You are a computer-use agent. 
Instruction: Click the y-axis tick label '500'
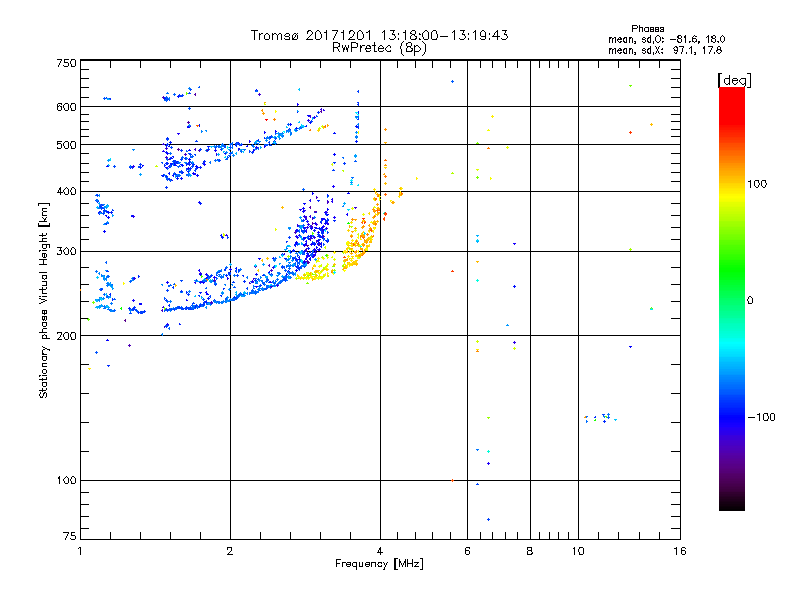[x=66, y=145]
